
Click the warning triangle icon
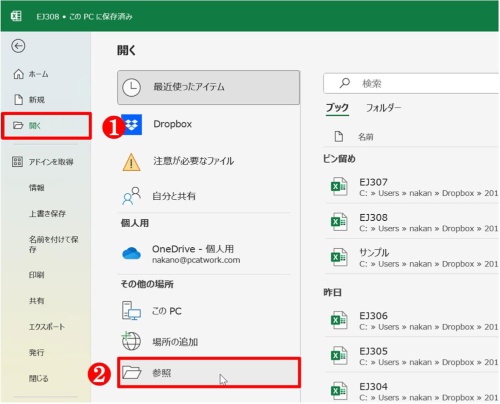tap(131, 162)
